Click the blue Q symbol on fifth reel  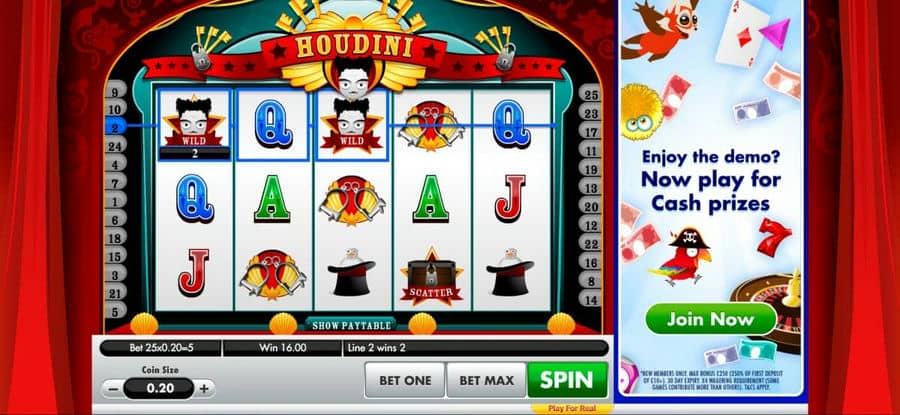pyautogui.click(x=511, y=123)
